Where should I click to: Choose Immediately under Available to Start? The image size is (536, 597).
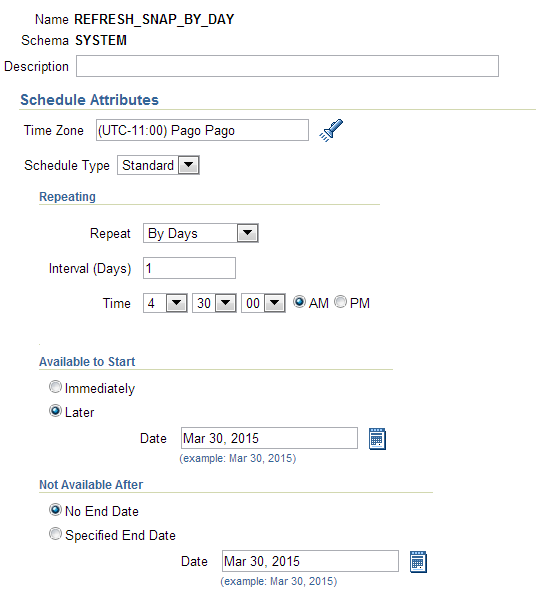click(x=55, y=387)
